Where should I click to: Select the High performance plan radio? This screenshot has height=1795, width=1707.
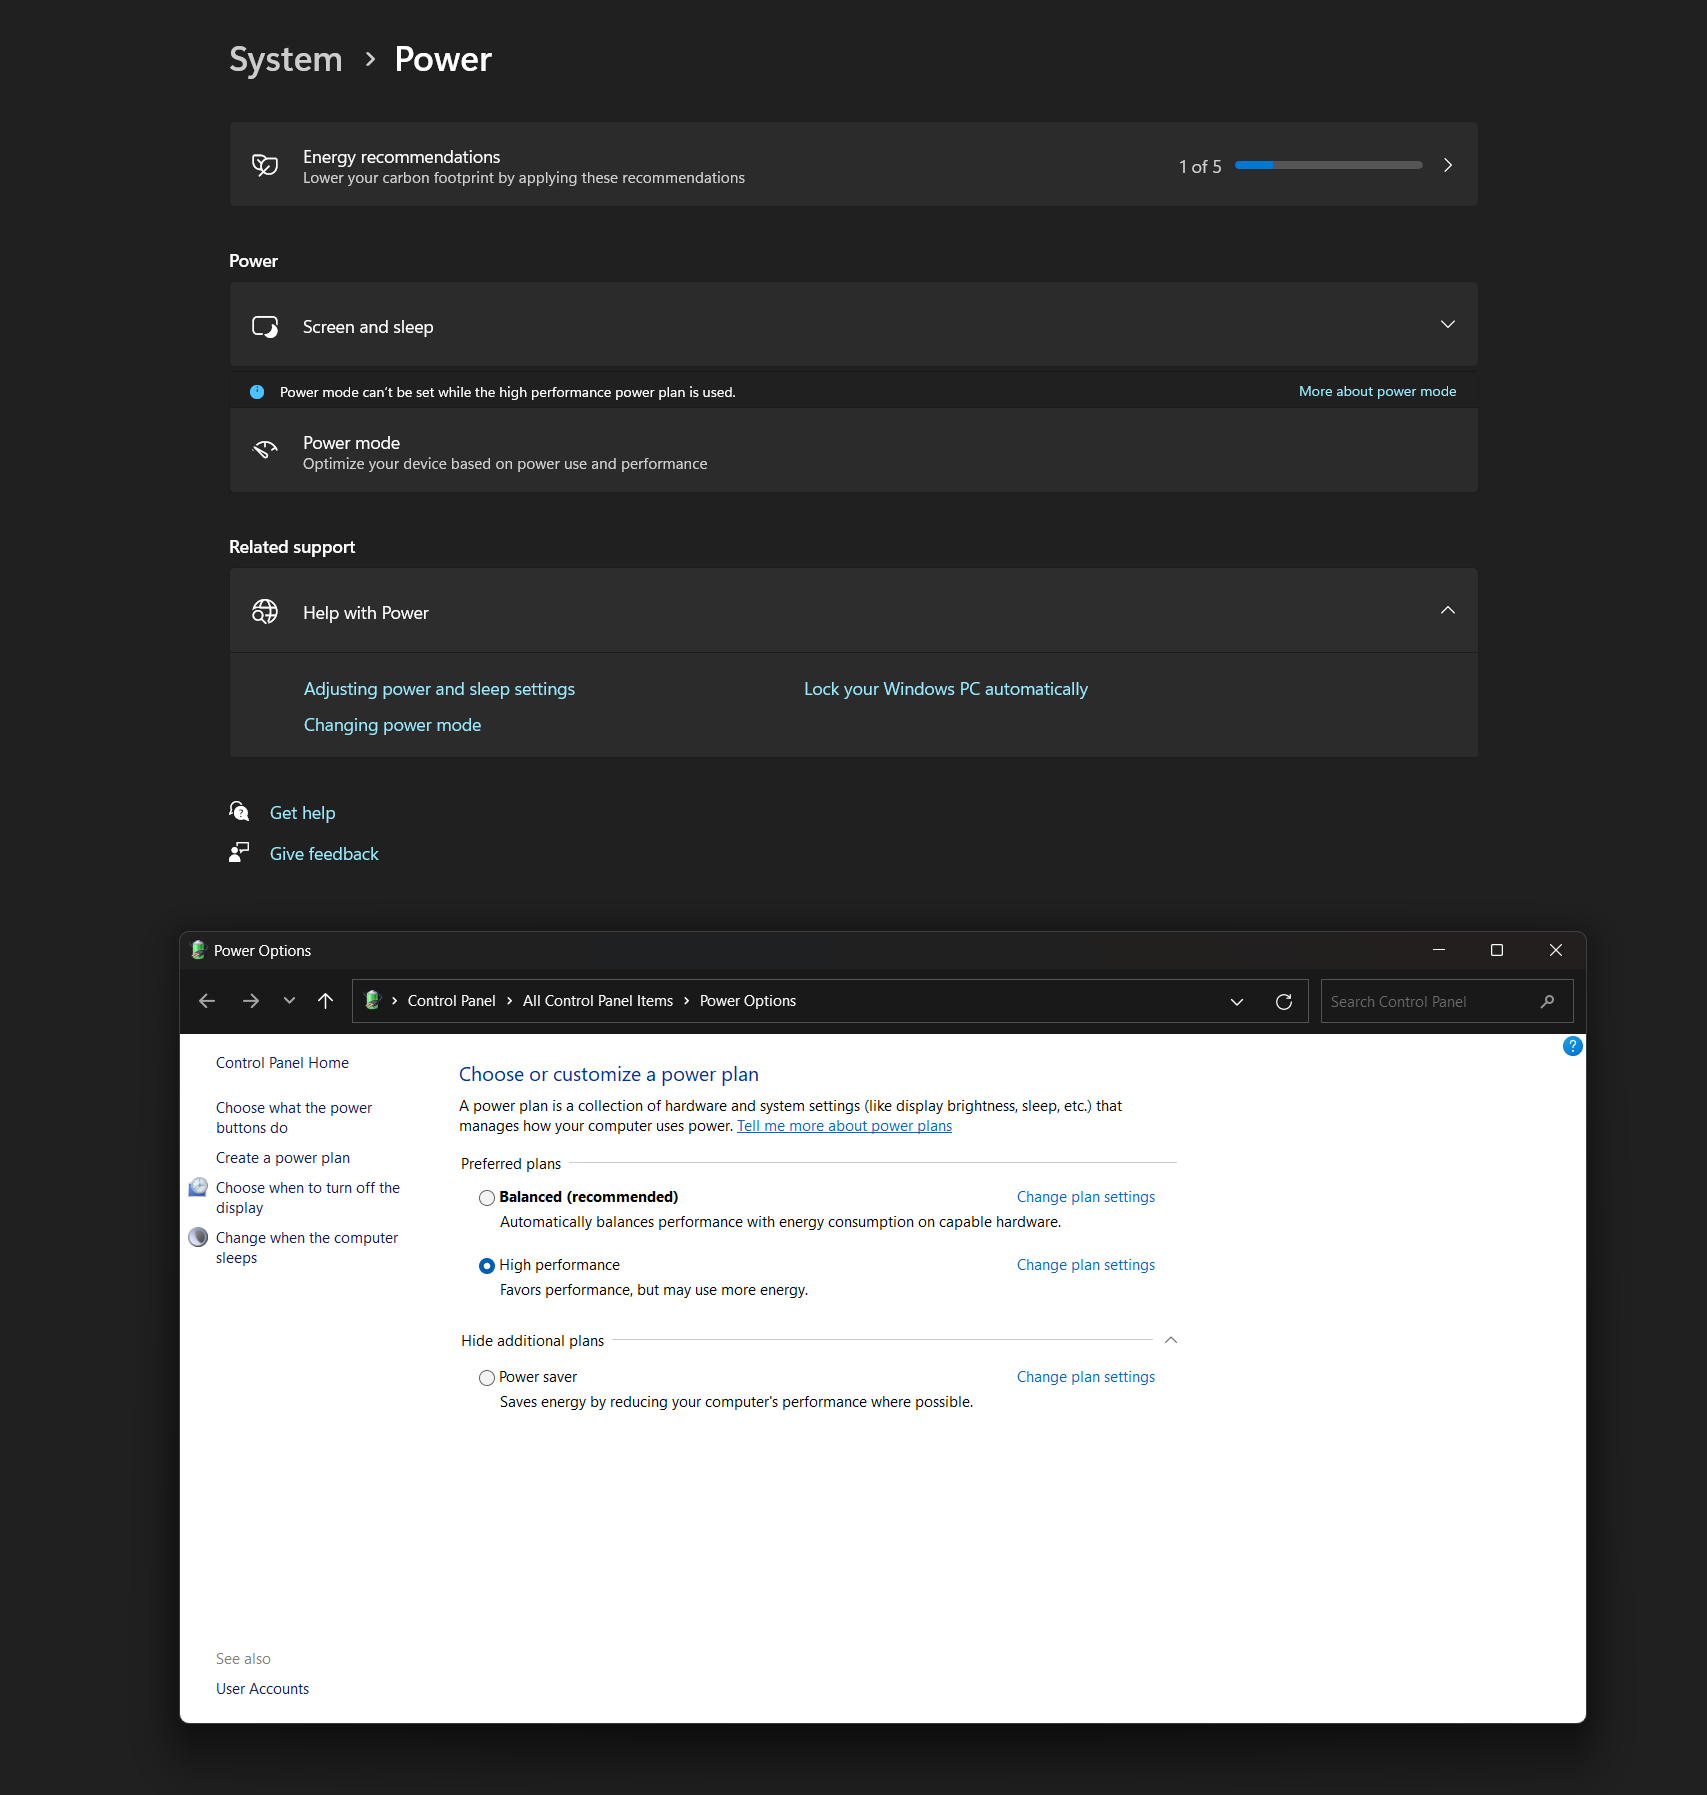[x=487, y=1266]
